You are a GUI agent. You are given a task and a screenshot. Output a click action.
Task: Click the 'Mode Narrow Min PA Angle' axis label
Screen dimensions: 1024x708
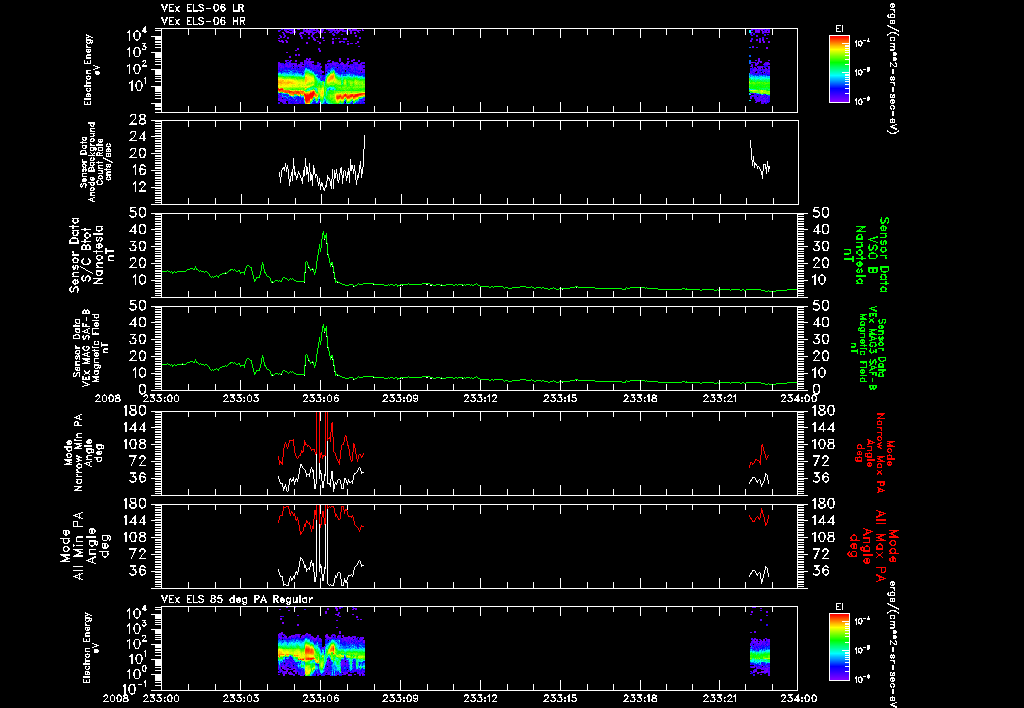83,452
